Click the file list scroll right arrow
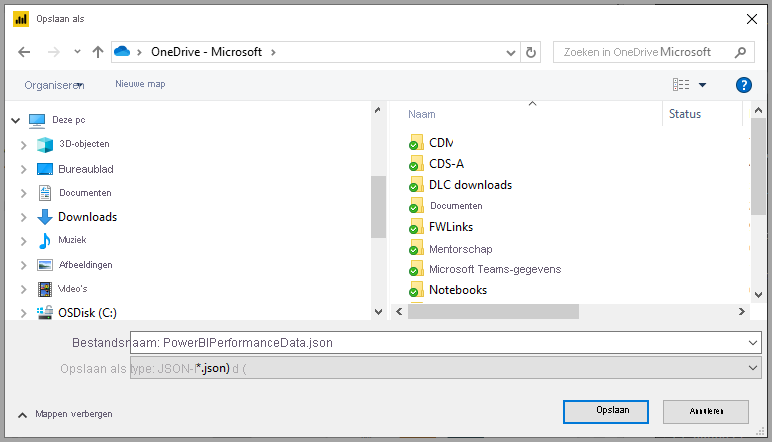772x442 pixels. 741,312
